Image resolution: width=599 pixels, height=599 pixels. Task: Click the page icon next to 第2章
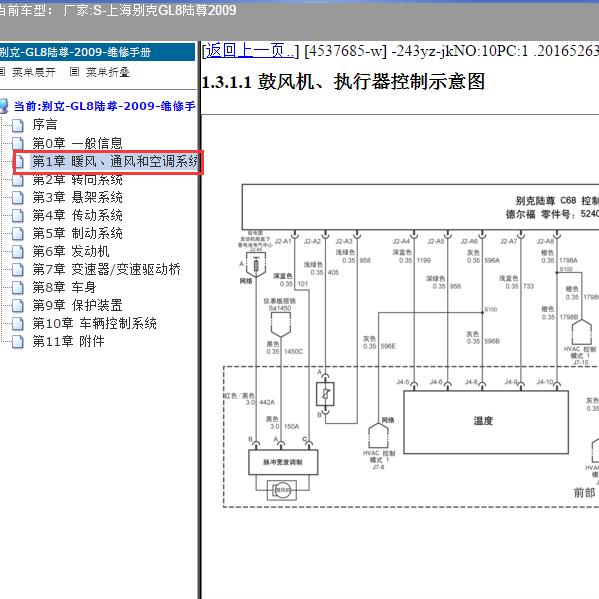pyautogui.click(x=18, y=180)
